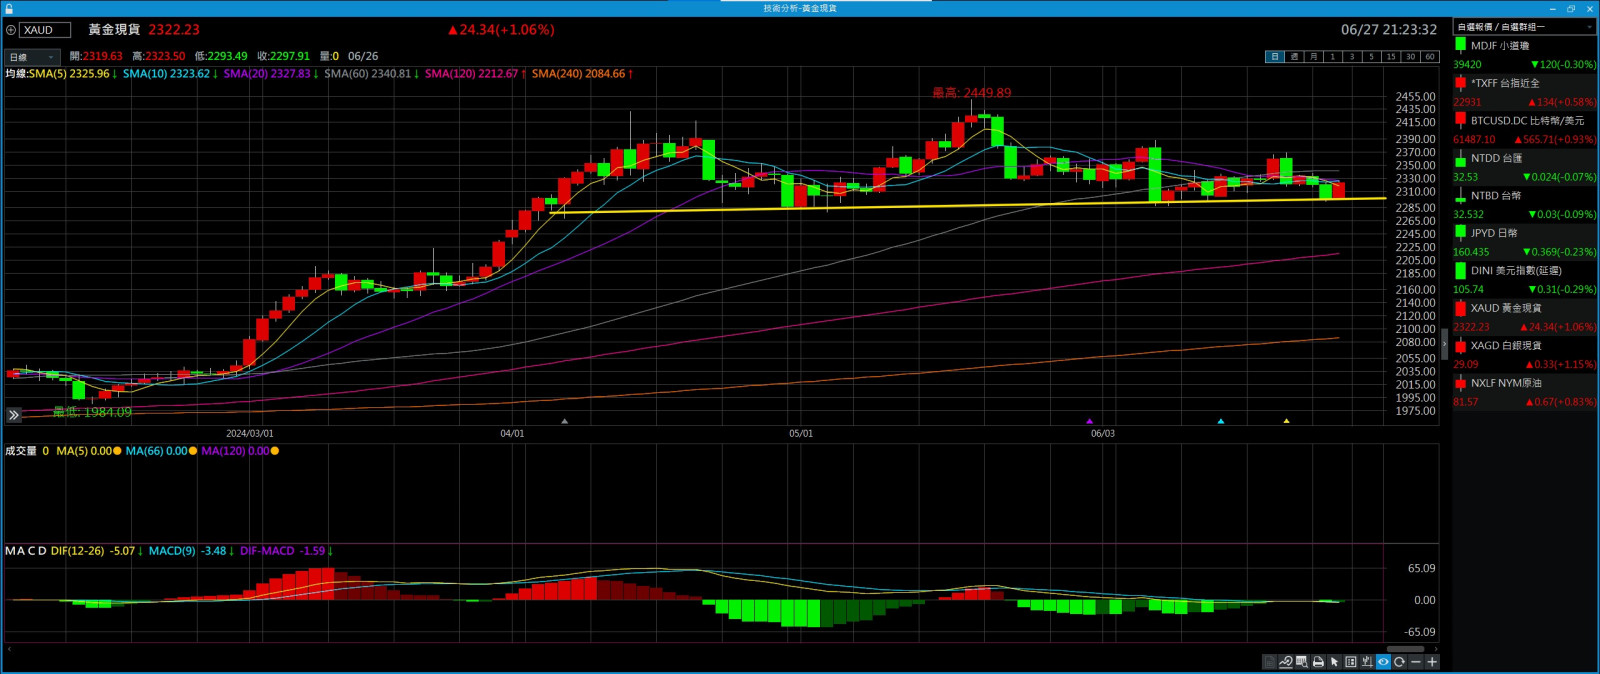The image size is (1600, 674).
Task: Expand the double-chevron panel at chart bottom-left
Action: 14,415
